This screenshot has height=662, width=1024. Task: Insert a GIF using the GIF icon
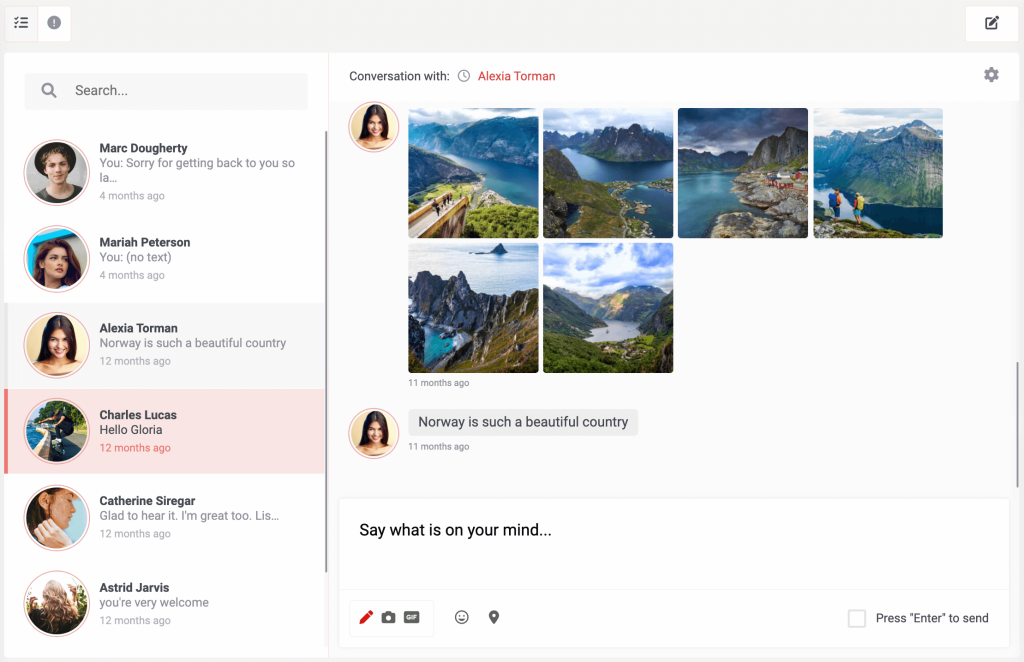click(411, 617)
